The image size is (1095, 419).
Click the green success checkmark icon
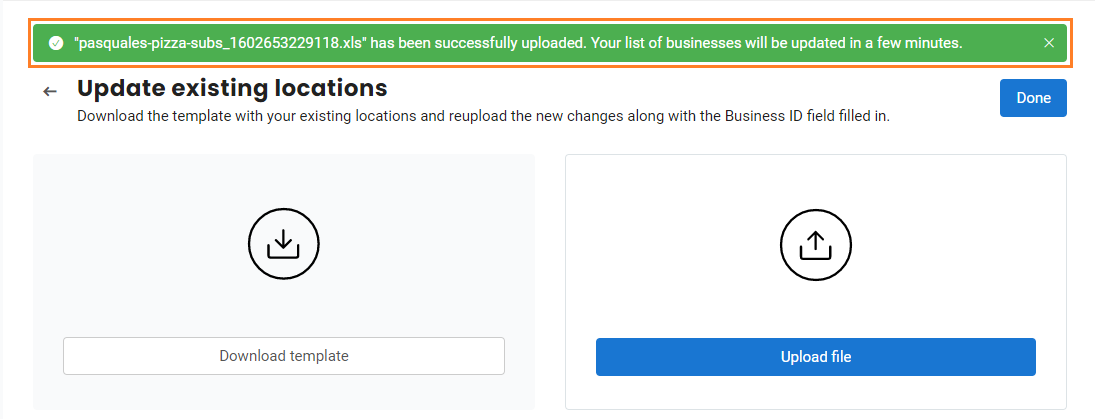[x=56, y=43]
